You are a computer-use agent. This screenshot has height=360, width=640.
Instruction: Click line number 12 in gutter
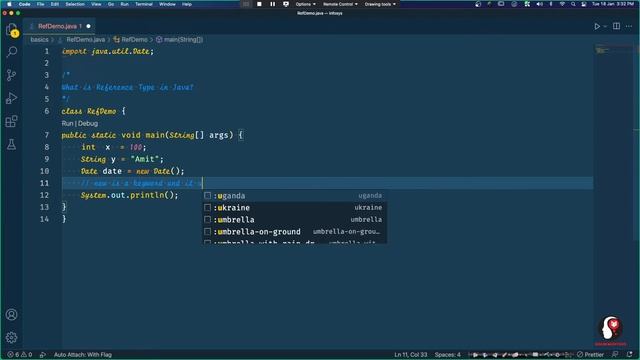44,195
